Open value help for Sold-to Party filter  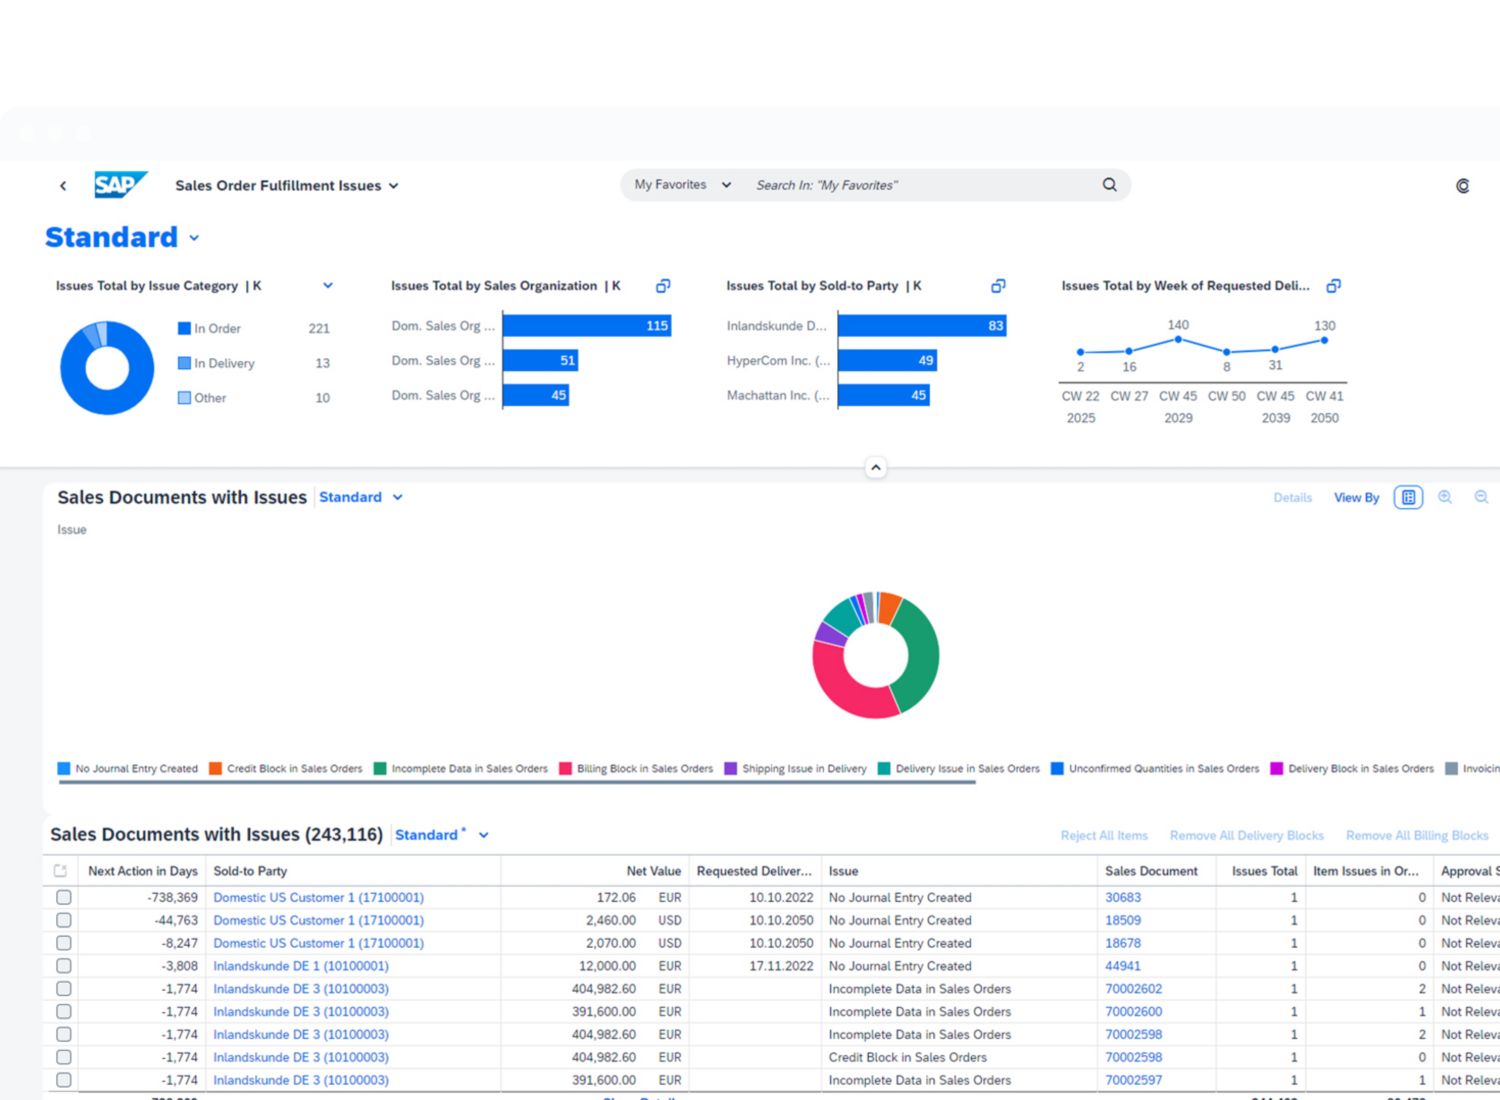coord(998,286)
